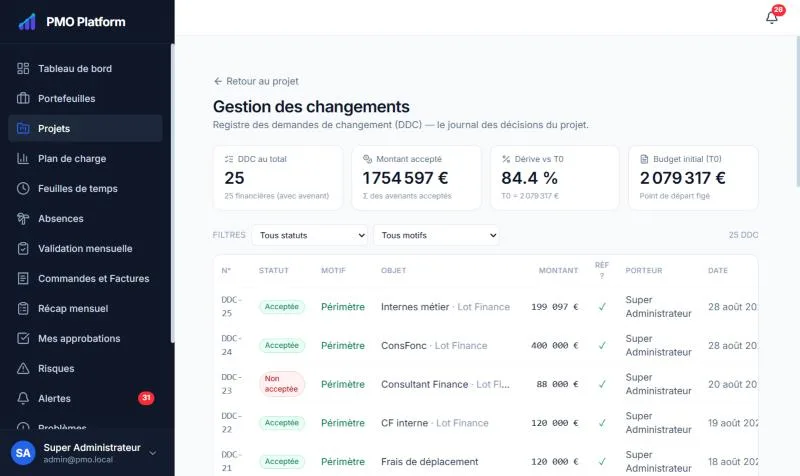Click the 25 DDC count label
The width and height of the screenshot is (800, 476).
(743, 235)
